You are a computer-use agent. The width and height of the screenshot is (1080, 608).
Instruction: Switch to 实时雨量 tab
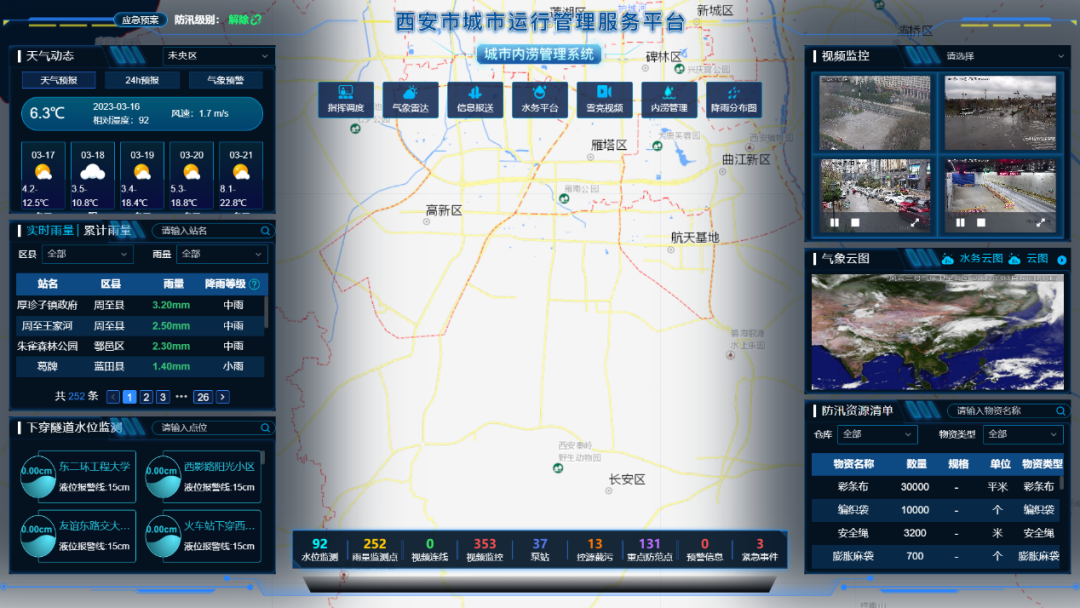pyautogui.click(x=50, y=231)
